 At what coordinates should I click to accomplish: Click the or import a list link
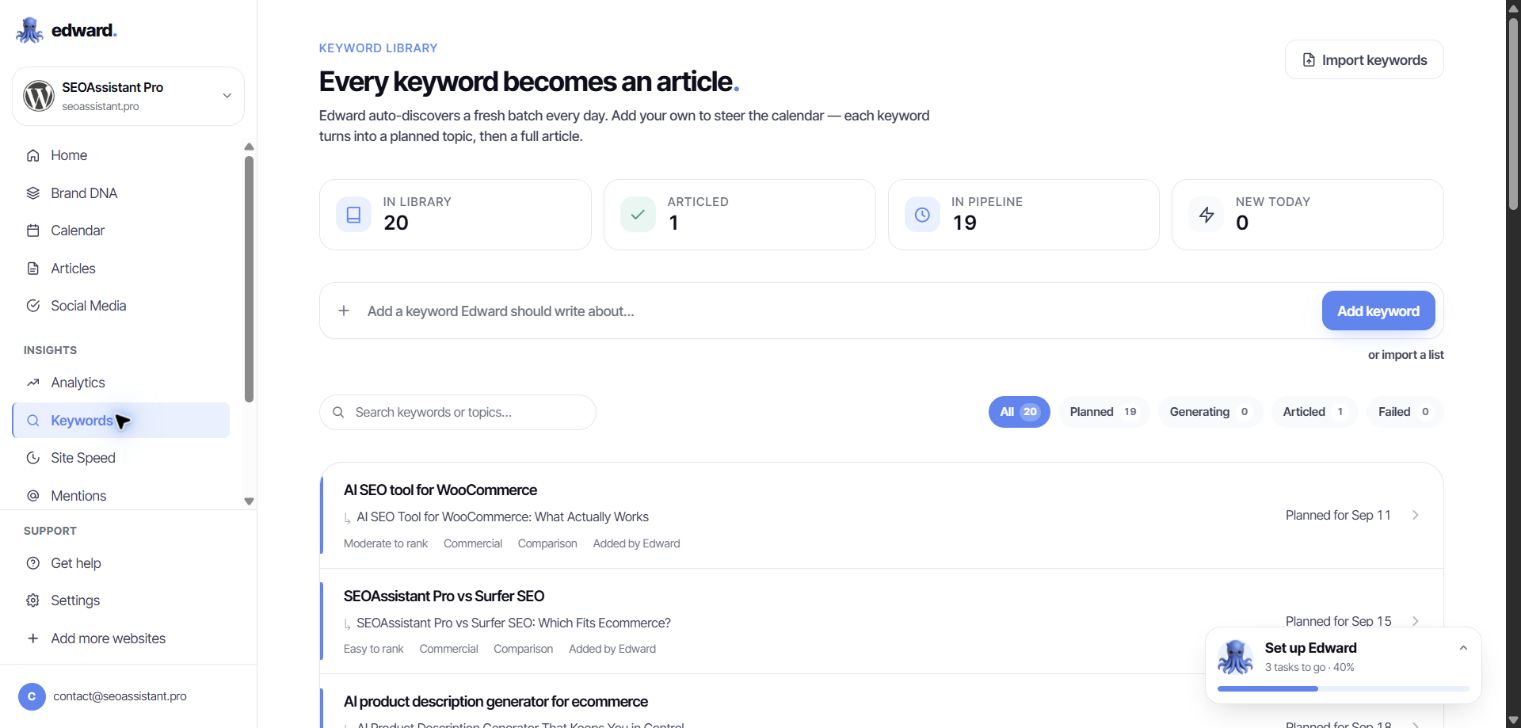[1405, 355]
